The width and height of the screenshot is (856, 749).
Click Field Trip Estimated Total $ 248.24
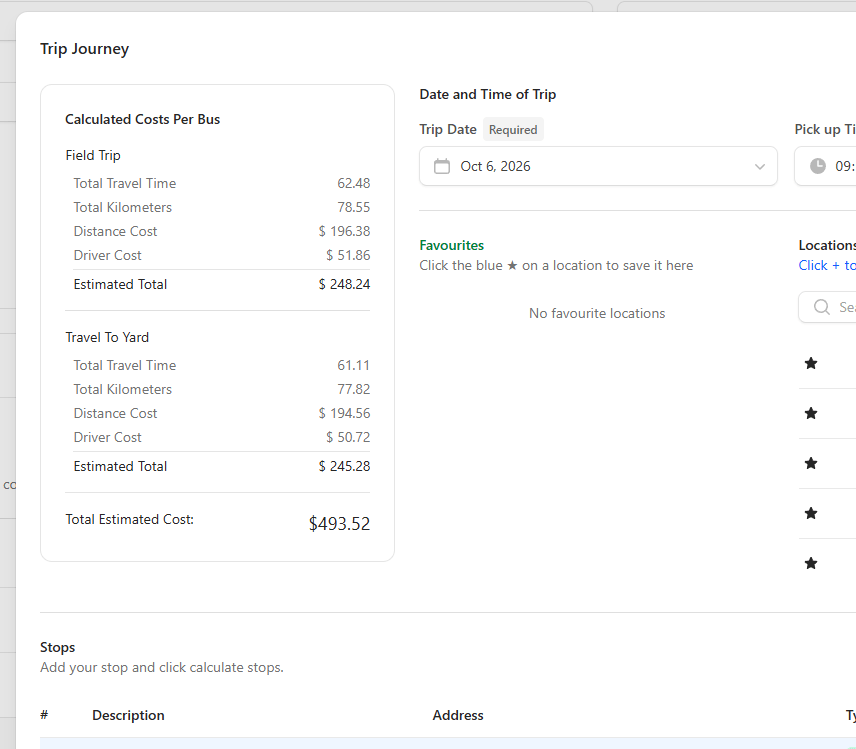[344, 284]
